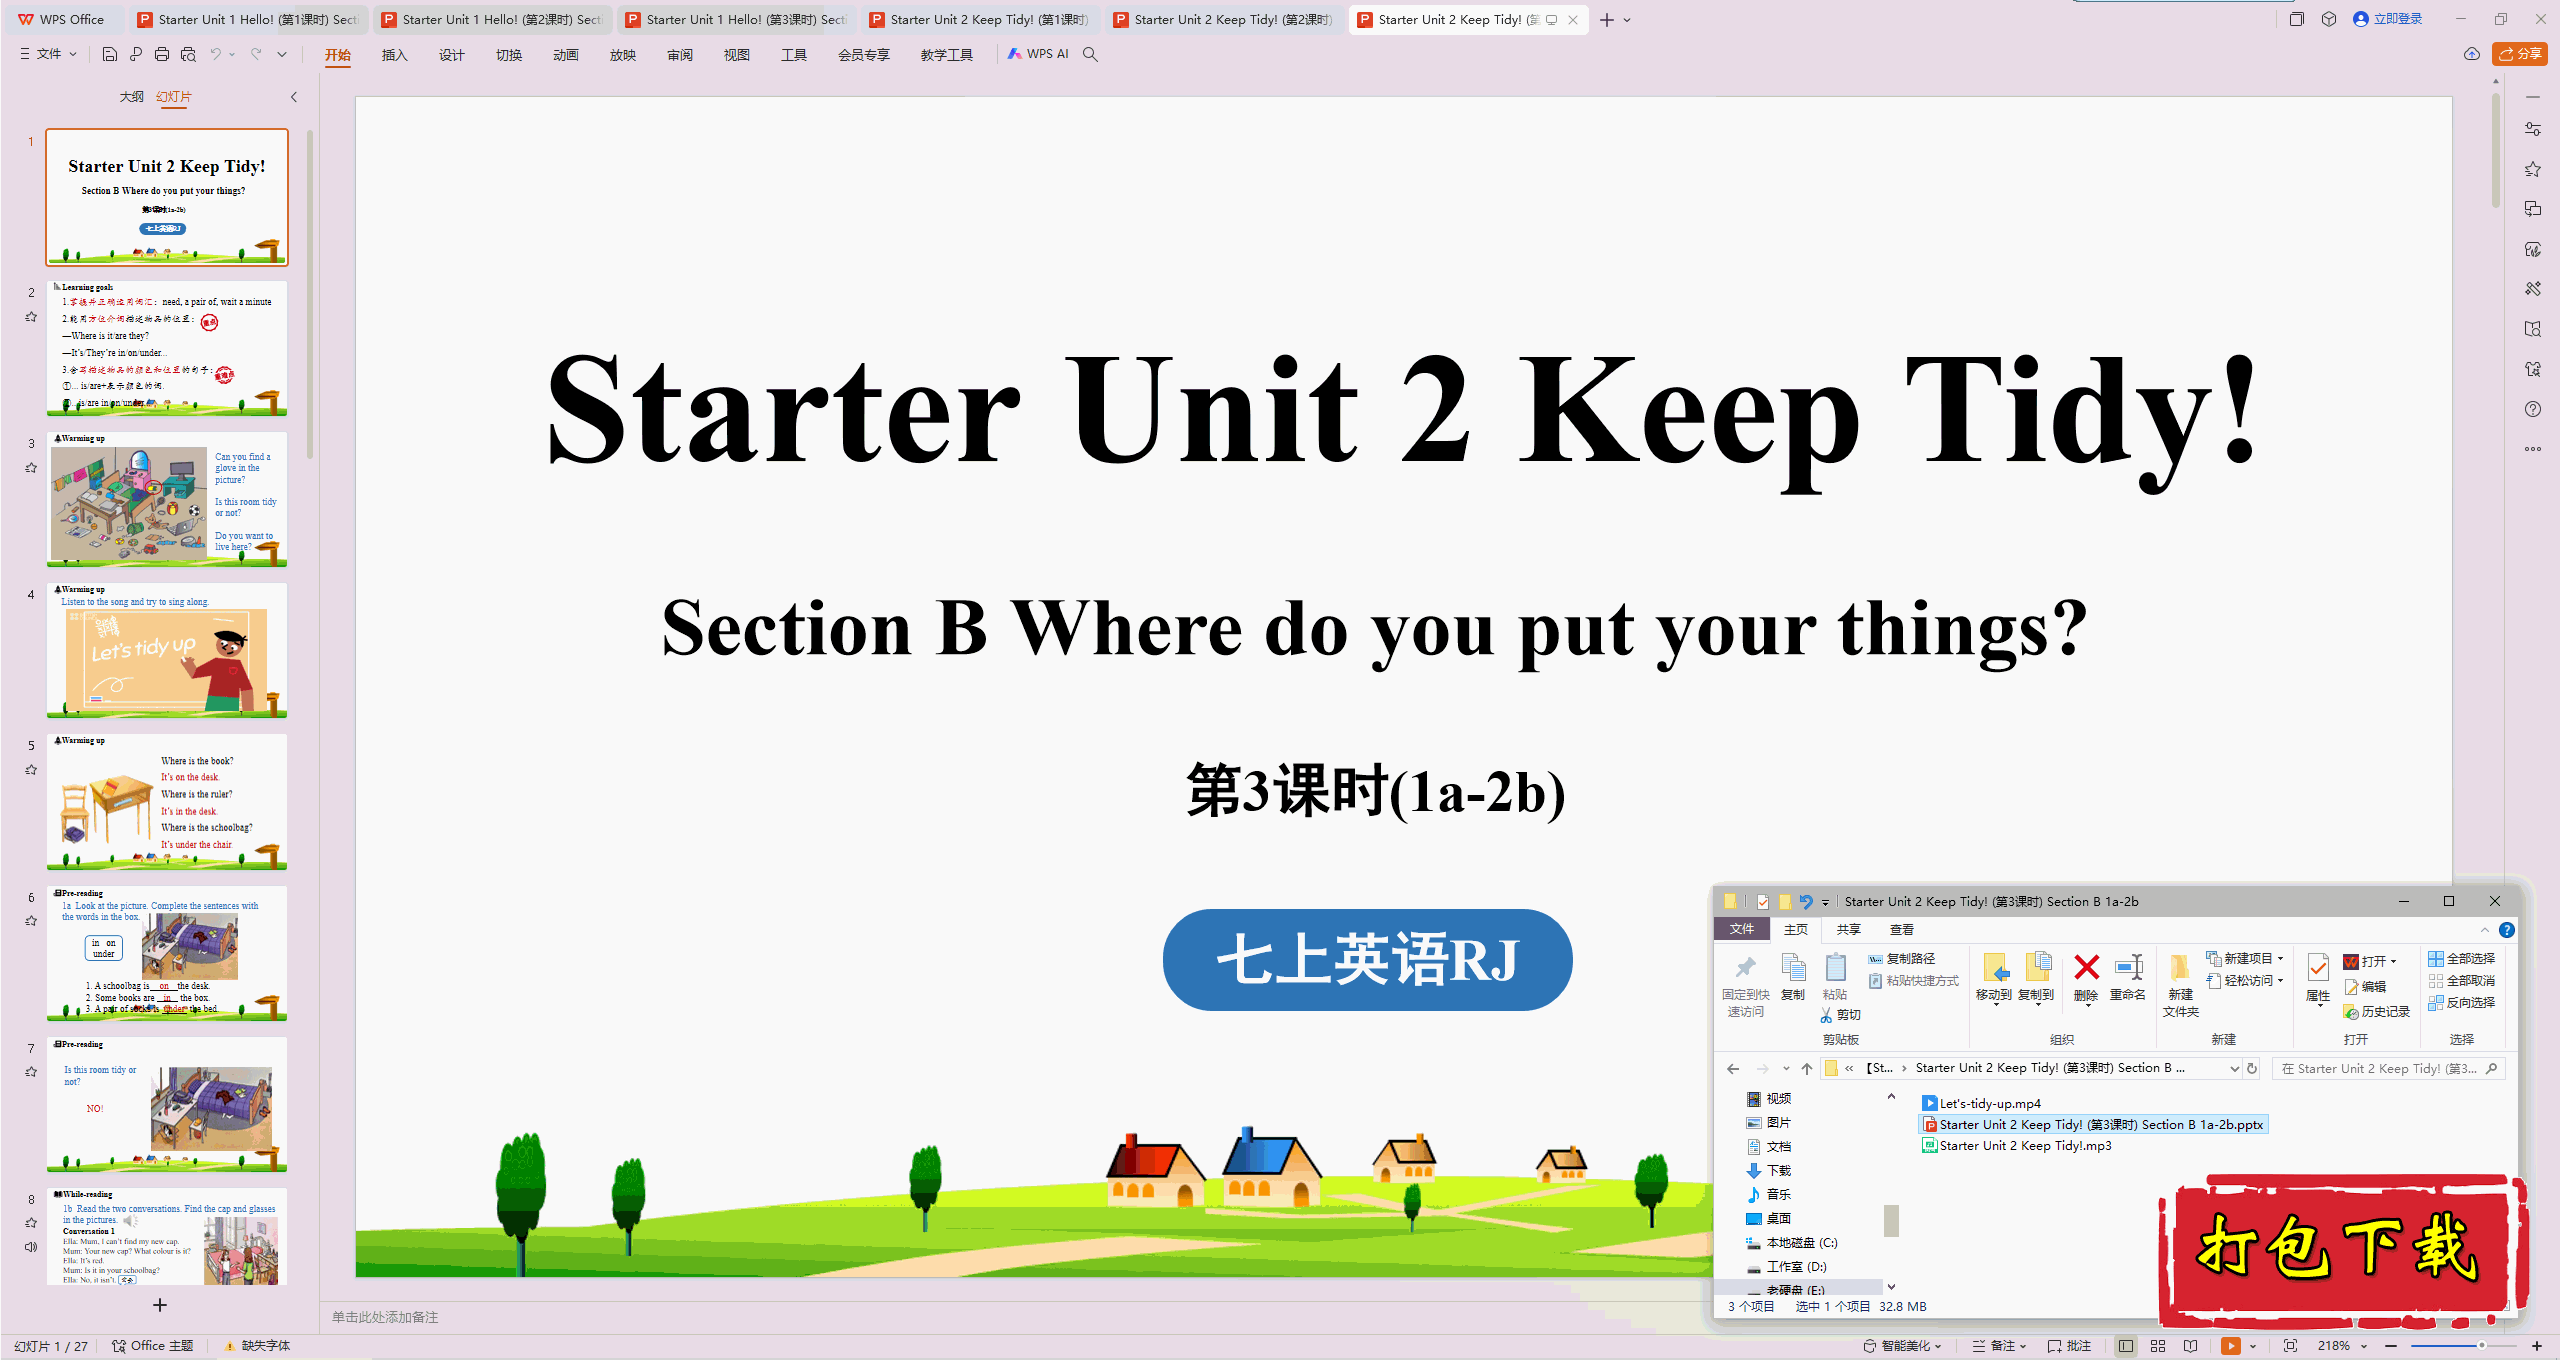Click the more dots in right sidebar
The height and width of the screenshot is (1360, 2560).
[x=2533, y=449]
